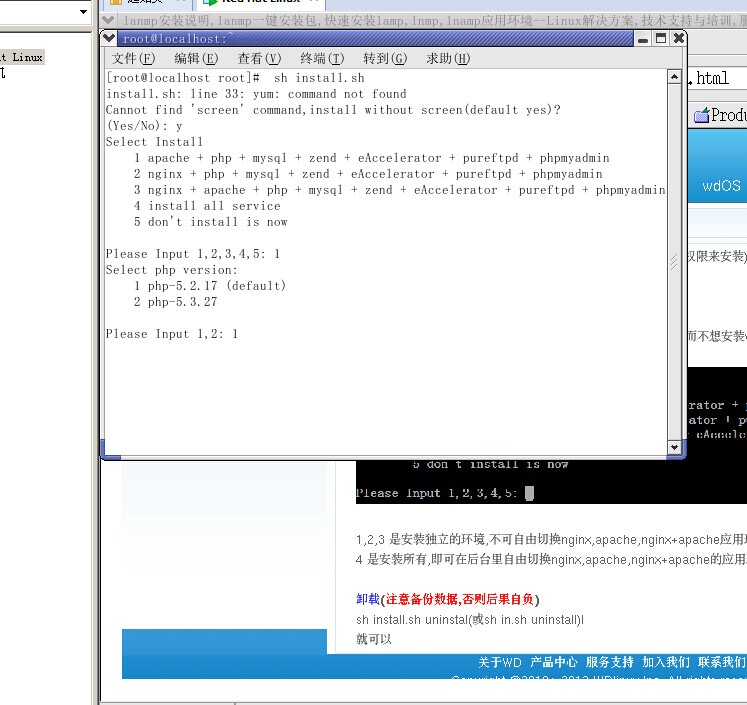The image size is (747, 705).
Task: Click the blue 卸载 heading link
Action: click(x=368, y=599)
